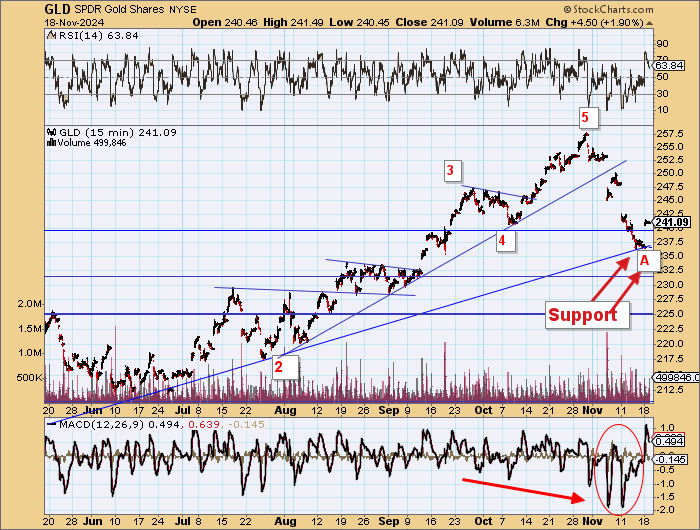
Task: Click the Support annotation label on the chart
Action: [x=587, y=315]
